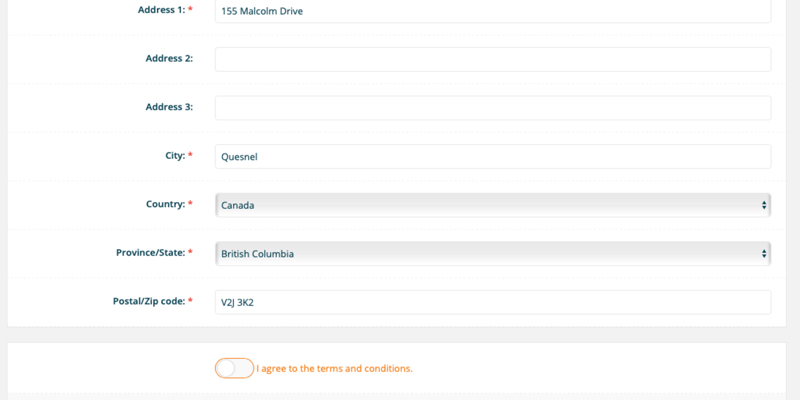
Task: Click the 'City:' field label
Action: [x=175, y=156]
